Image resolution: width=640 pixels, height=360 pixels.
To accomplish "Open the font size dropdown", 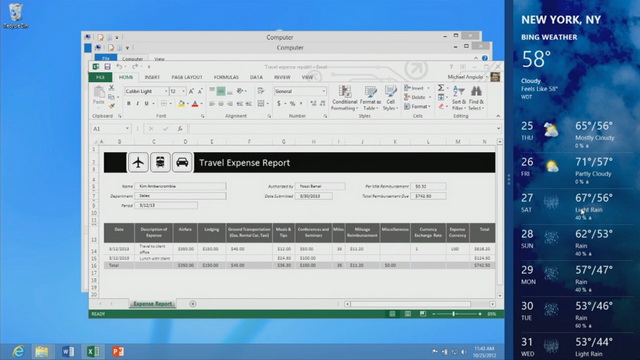I will click(183, 91).
